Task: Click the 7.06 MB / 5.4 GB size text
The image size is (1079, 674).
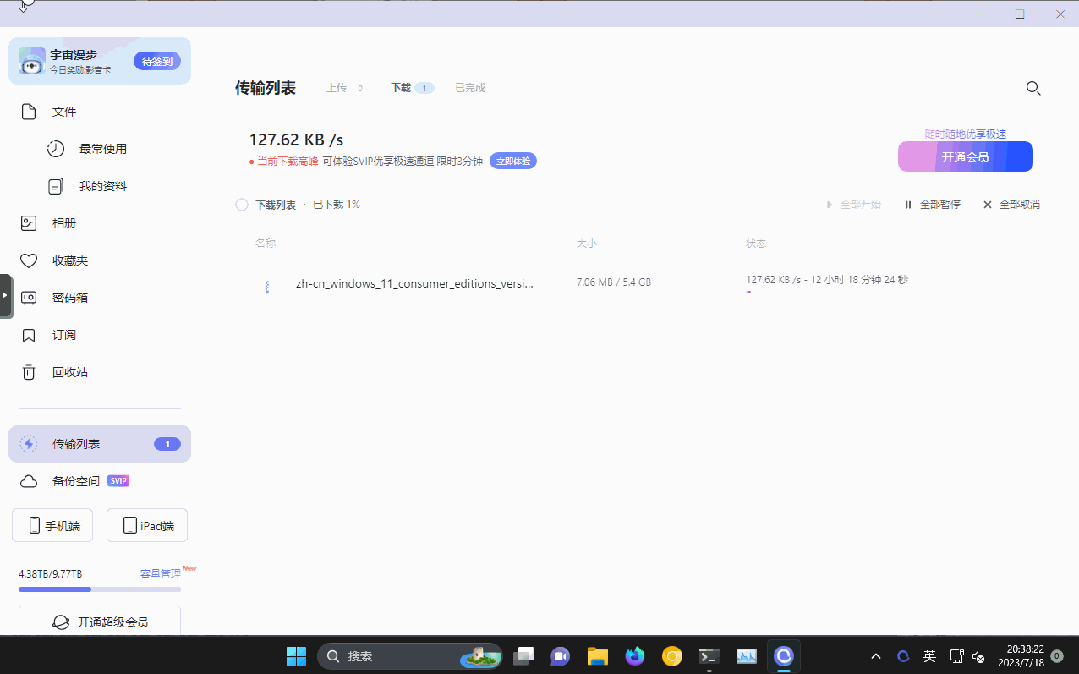Action: (x=613, y=282)
